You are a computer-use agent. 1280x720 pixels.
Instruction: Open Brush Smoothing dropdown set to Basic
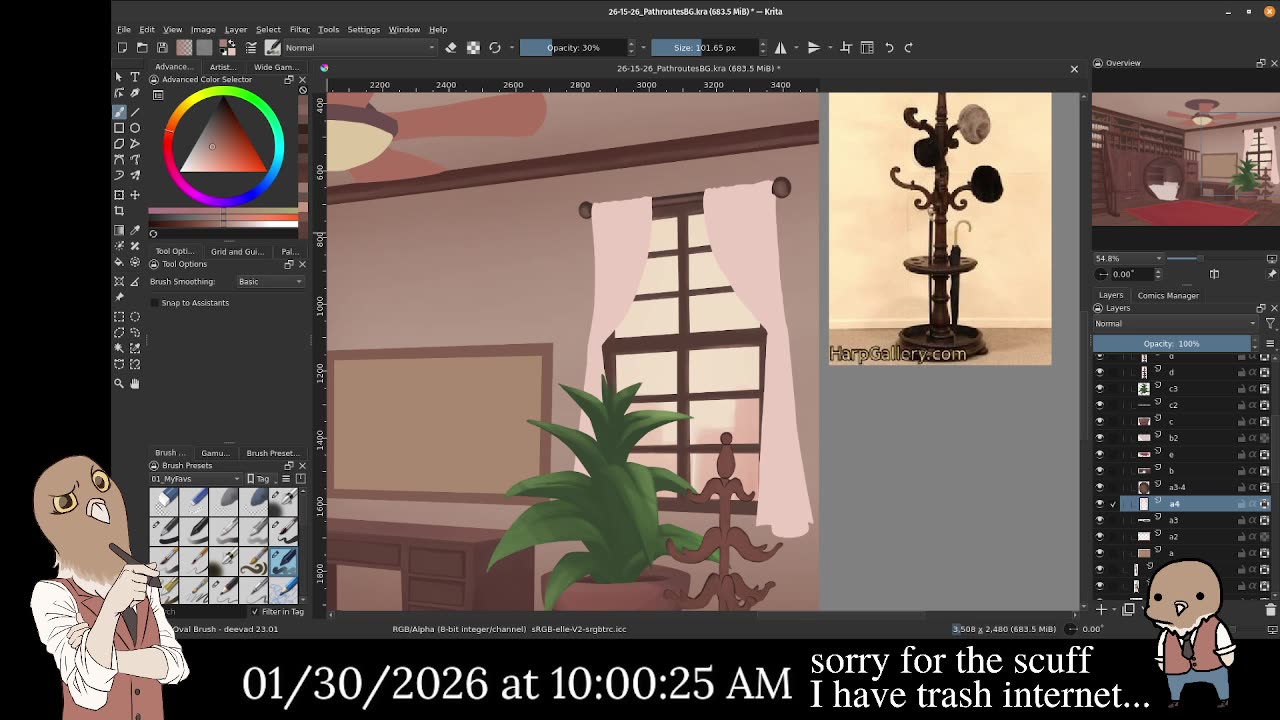click(x=270, y=281)
